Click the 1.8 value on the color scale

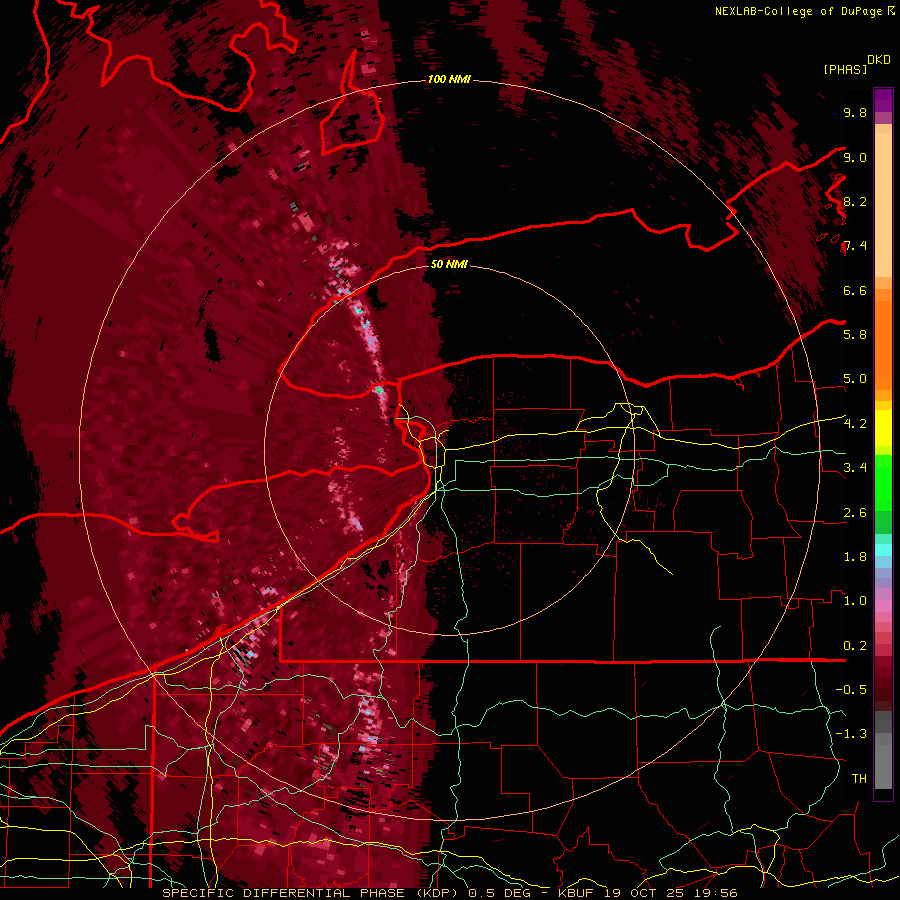click(x=855, y=557)
